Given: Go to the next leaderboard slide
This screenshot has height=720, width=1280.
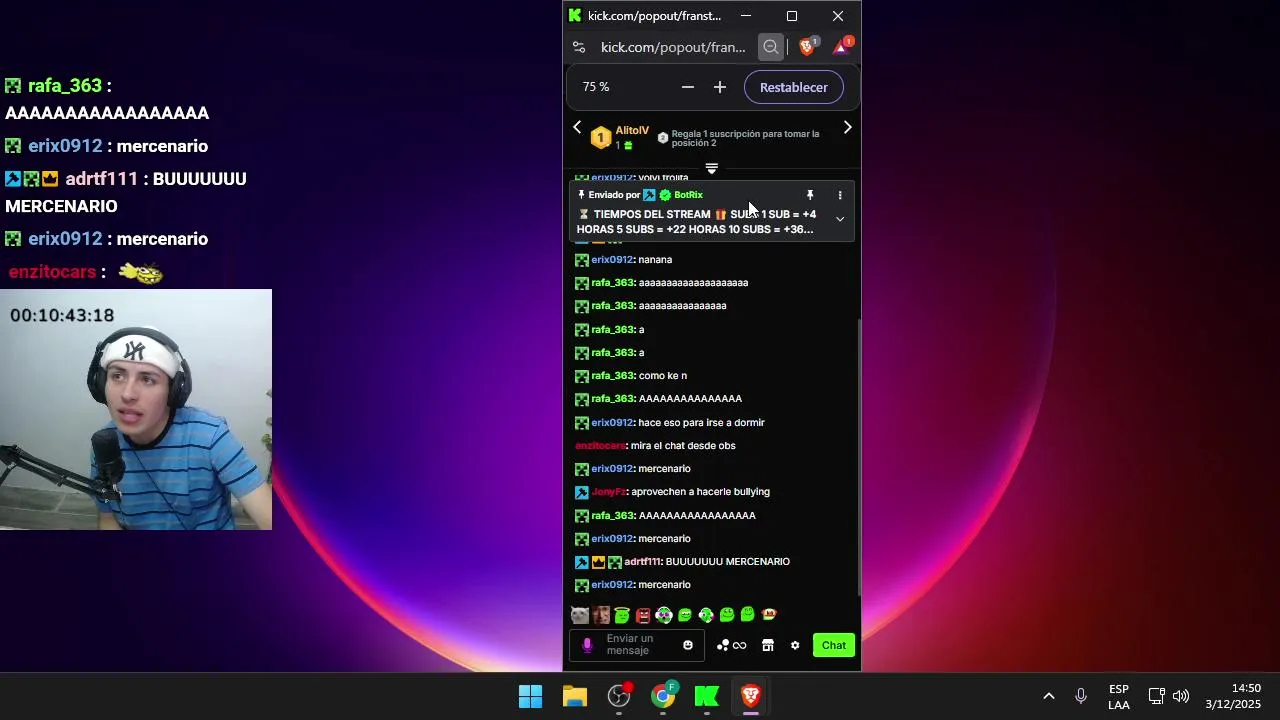Looking at the screenshot, I should (847, 127).
